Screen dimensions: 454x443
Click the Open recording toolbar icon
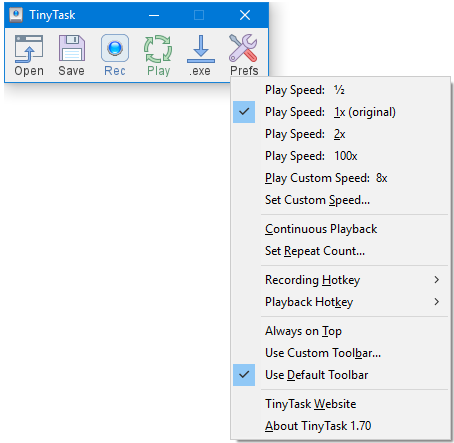tap(29, 55)
